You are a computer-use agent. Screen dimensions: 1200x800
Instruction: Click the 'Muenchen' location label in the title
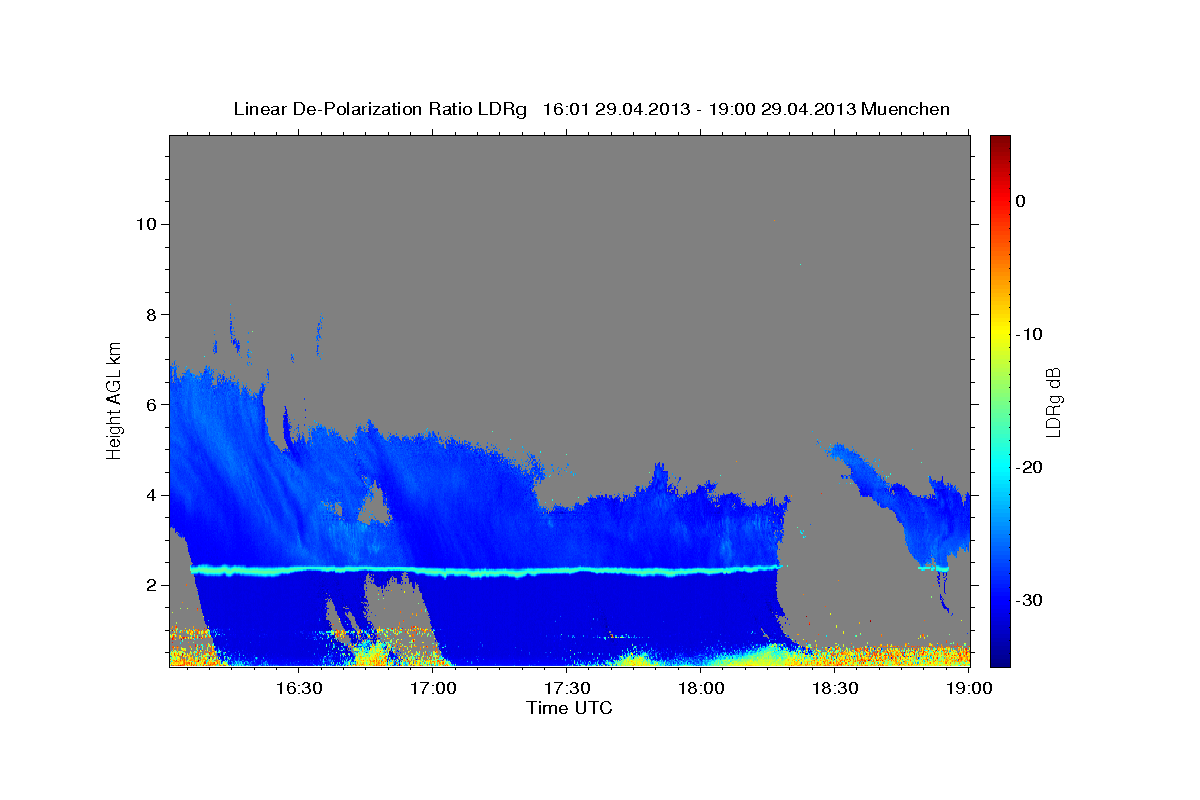click(x=905, y=109)
